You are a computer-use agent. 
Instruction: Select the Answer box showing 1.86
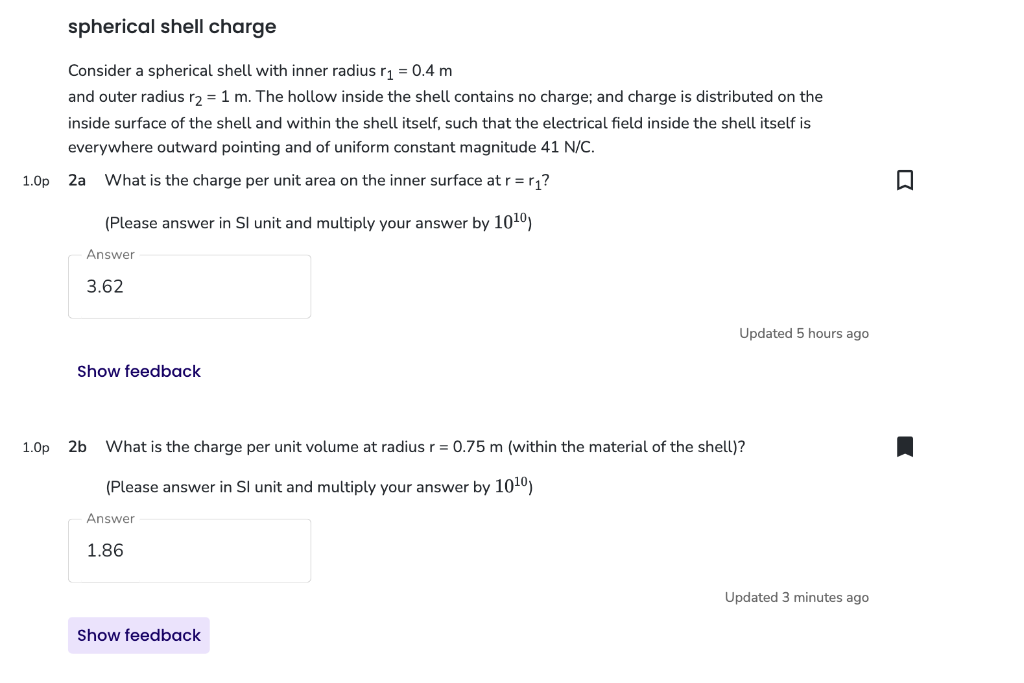tap(190, 551)
